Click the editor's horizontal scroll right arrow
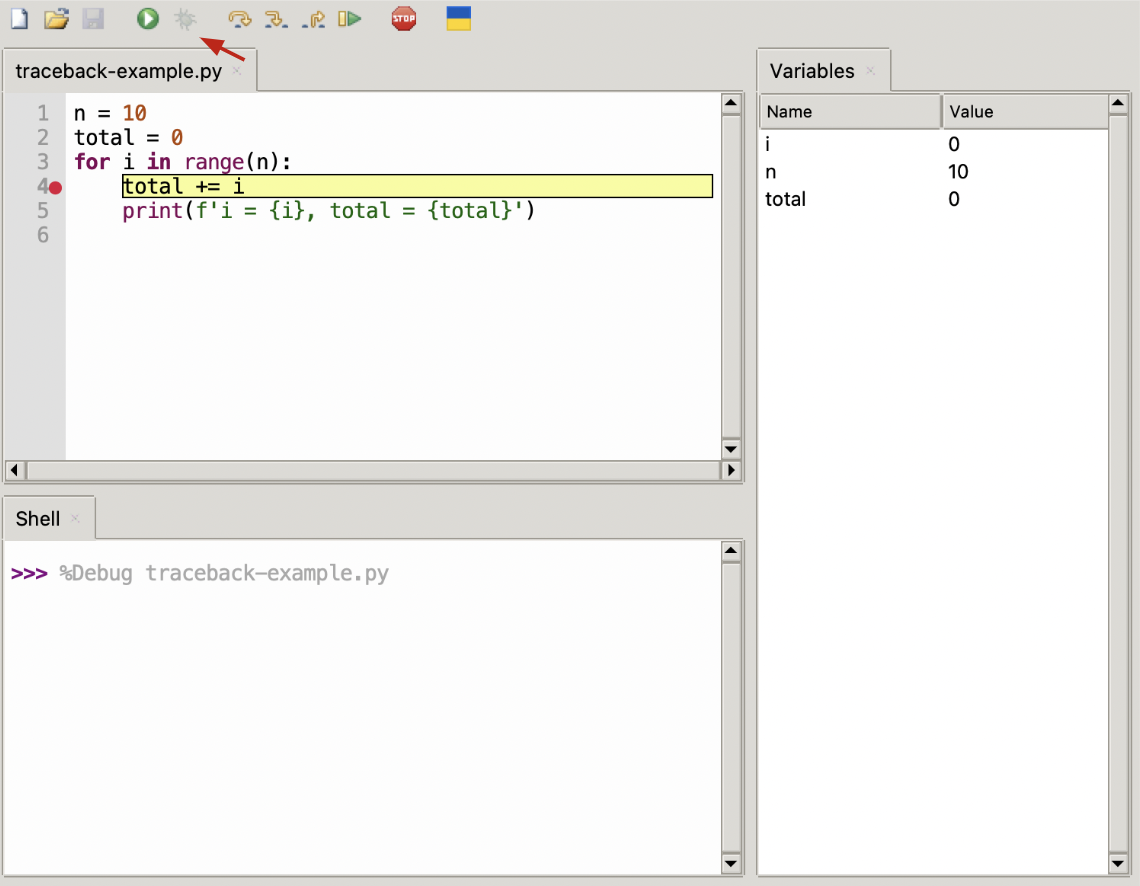 [731, 470]
